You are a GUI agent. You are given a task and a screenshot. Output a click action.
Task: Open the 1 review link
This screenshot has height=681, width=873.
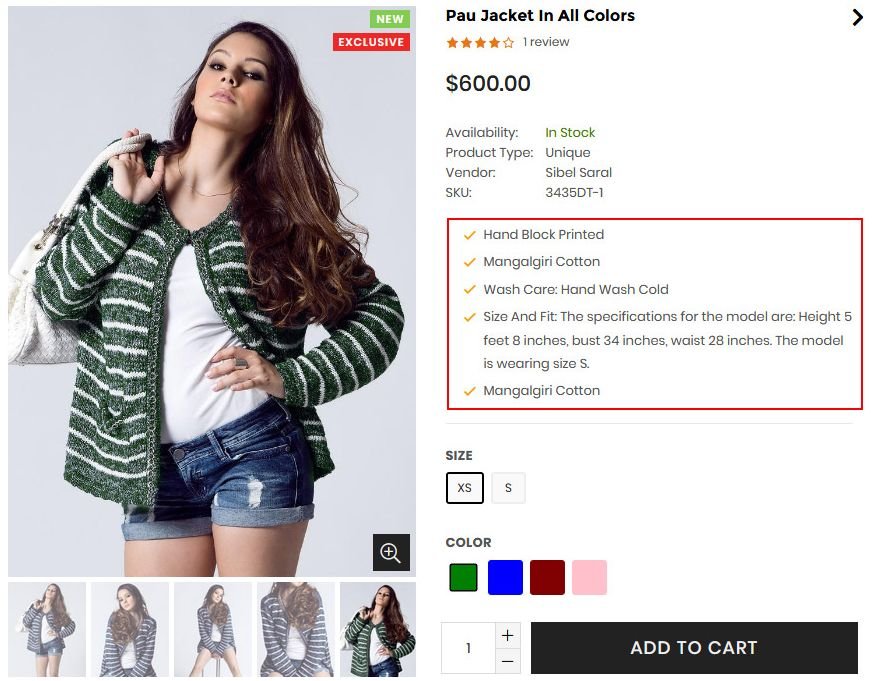coord(546,42)
